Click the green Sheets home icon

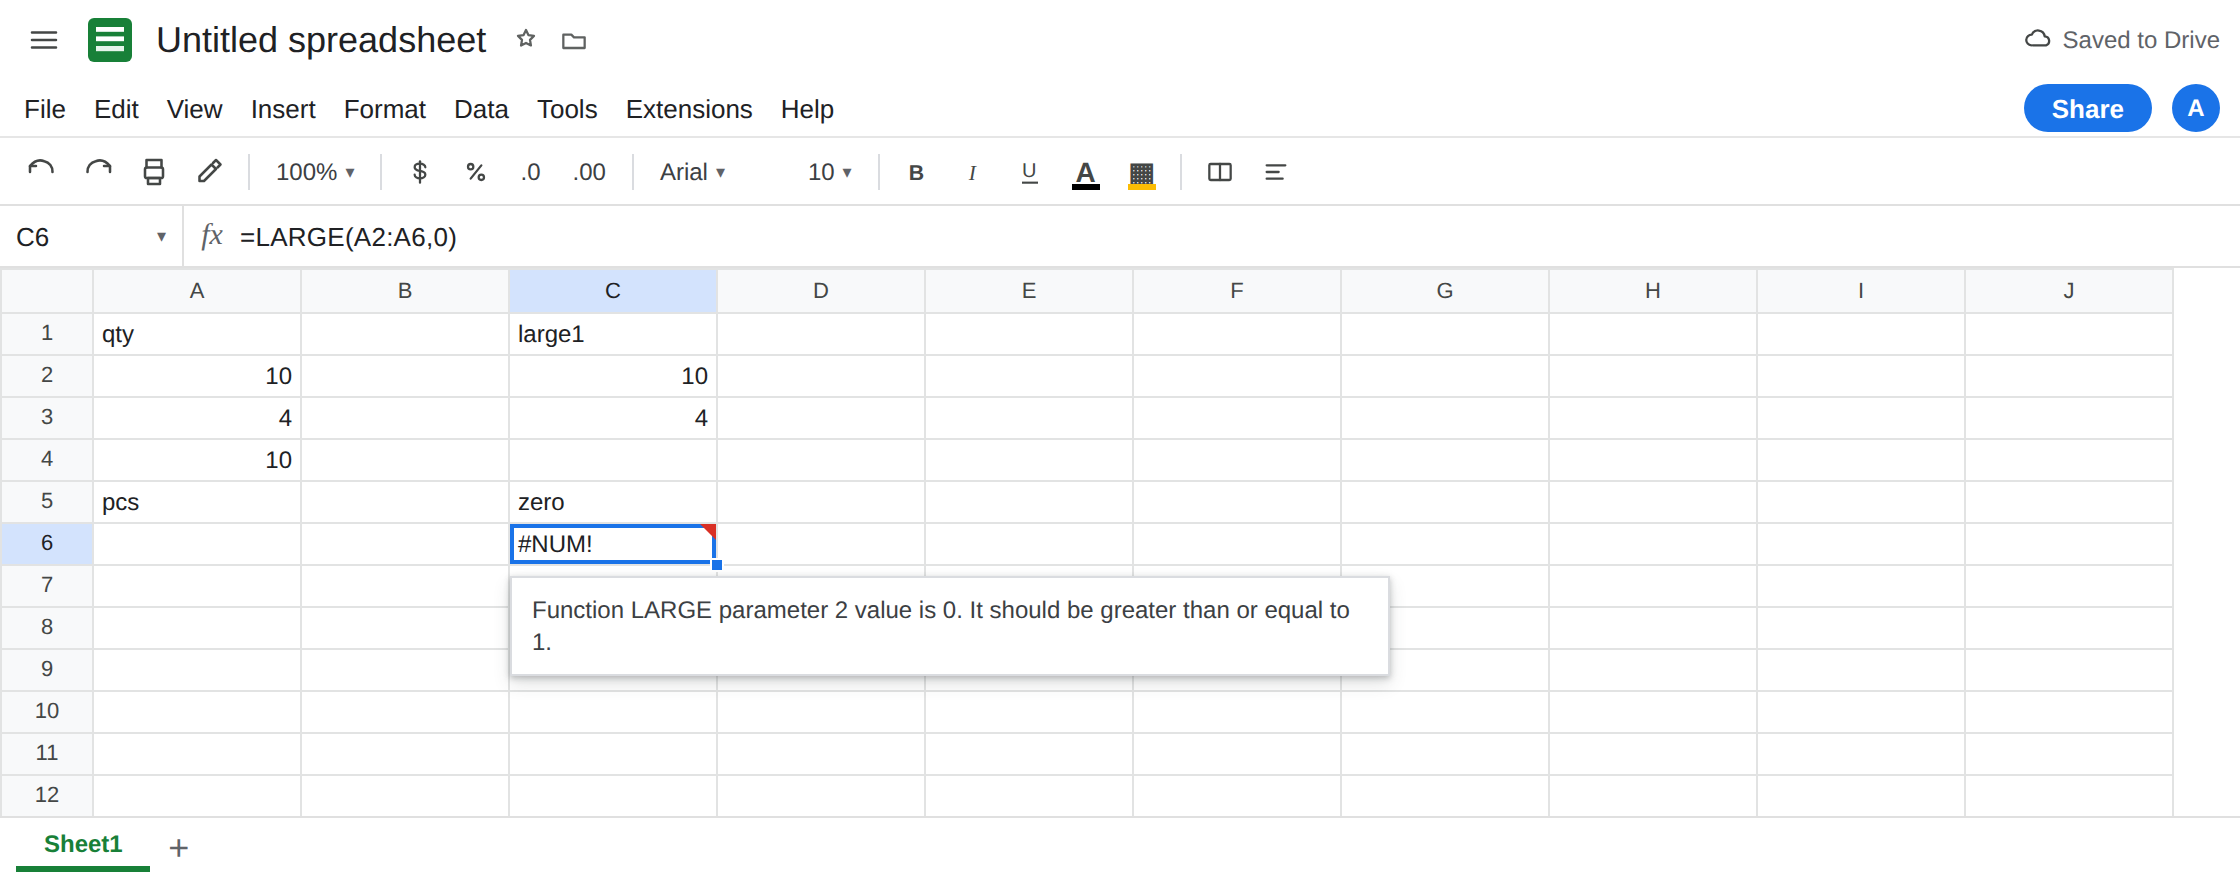pos(110,40)
